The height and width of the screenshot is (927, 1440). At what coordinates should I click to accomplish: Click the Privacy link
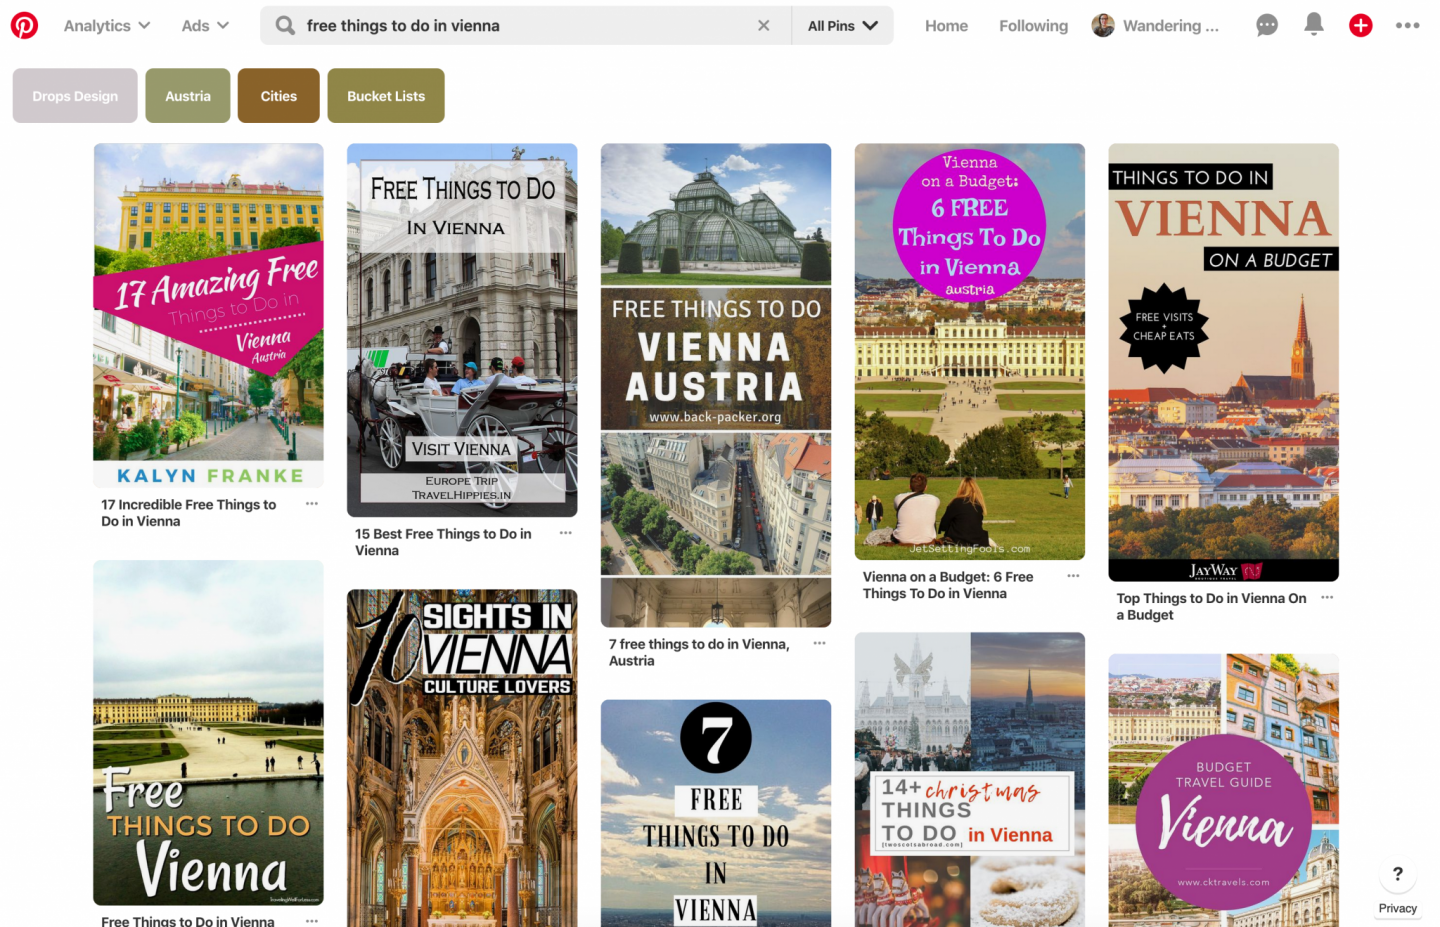pos(1397,908)
